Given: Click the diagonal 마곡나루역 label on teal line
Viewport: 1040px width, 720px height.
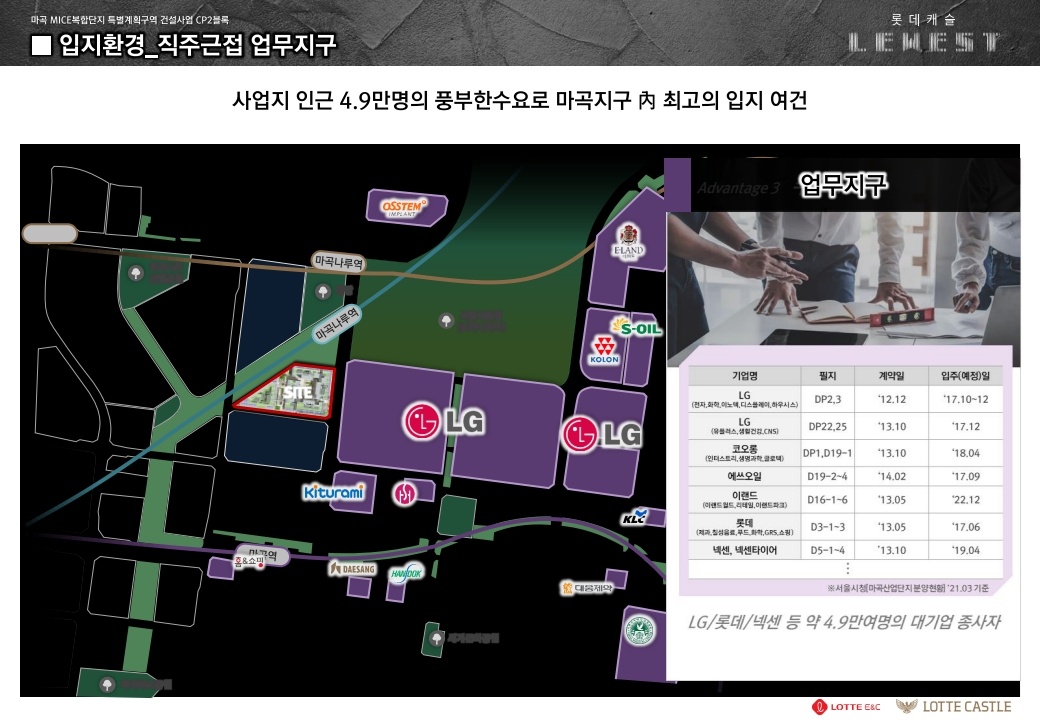Looking at the screenshot, I should click(336, 324).
